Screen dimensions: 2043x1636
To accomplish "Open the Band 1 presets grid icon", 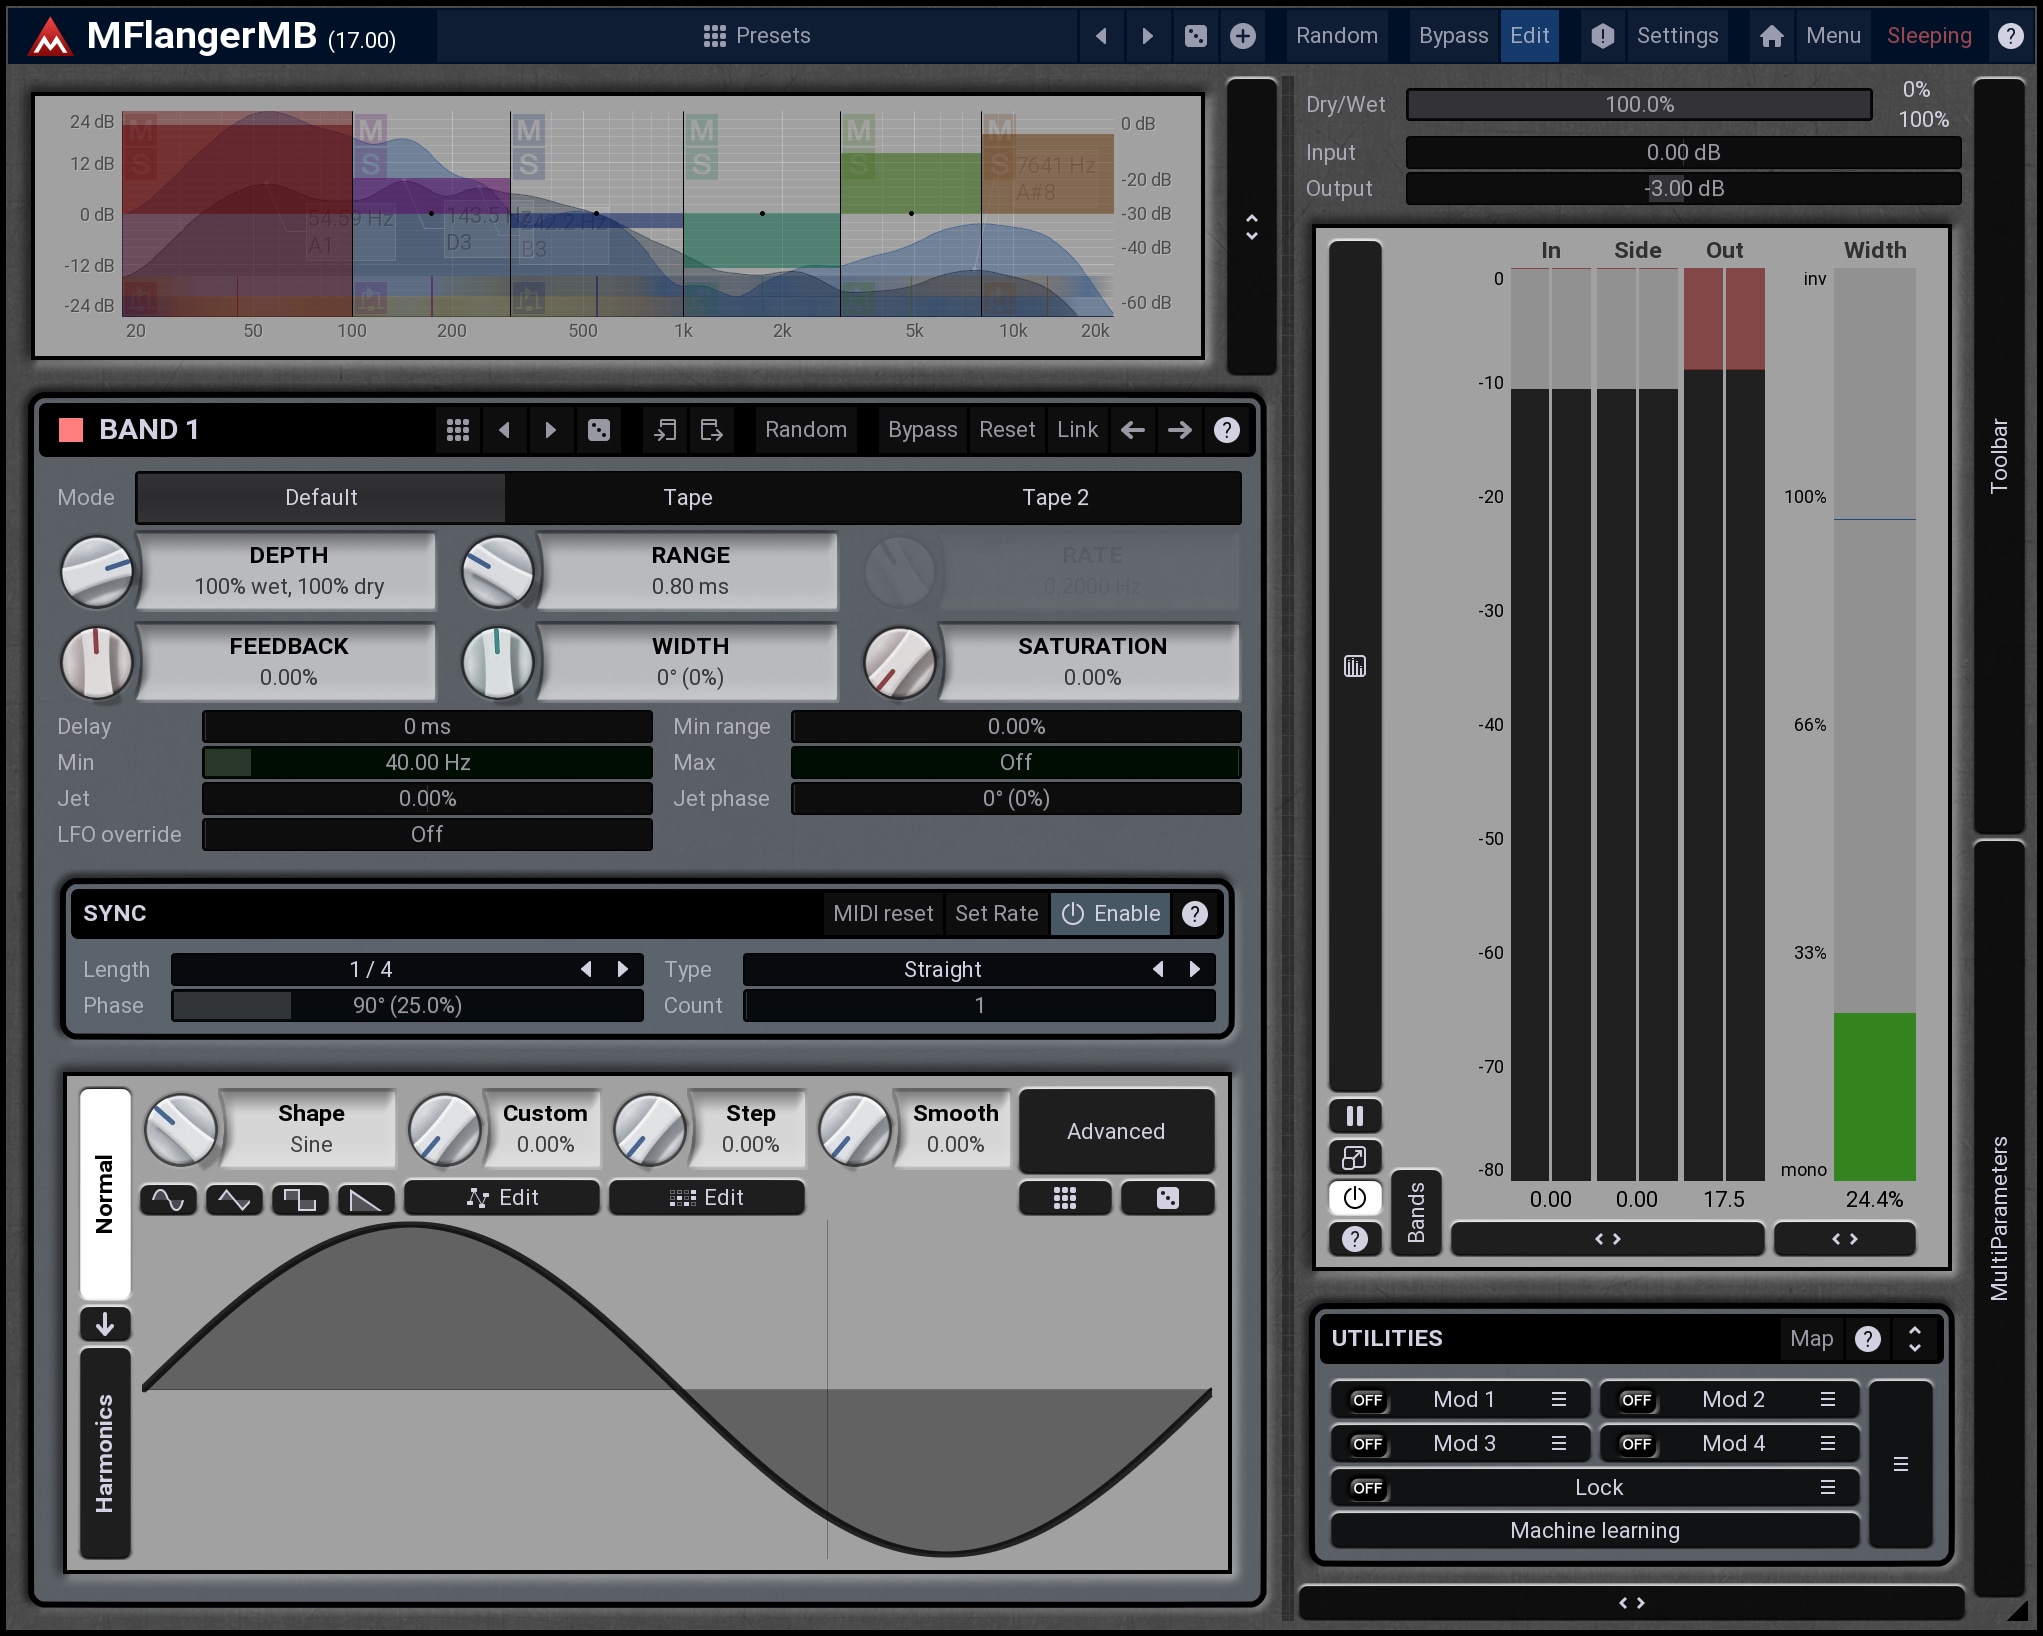I will pyautogui.click(x=458, y=430).
